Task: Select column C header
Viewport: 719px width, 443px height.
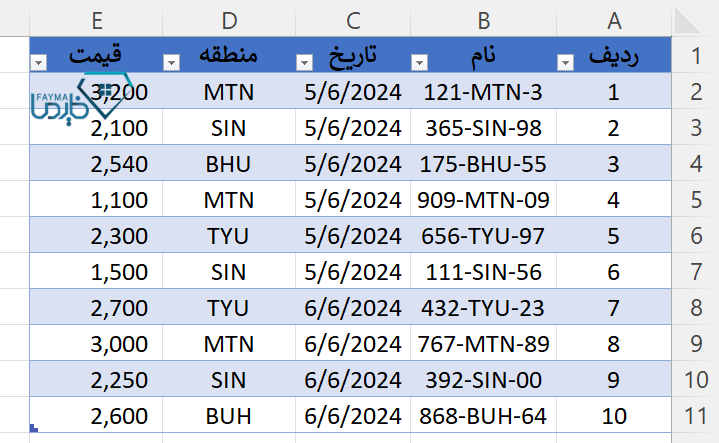Action: point(353,21)
